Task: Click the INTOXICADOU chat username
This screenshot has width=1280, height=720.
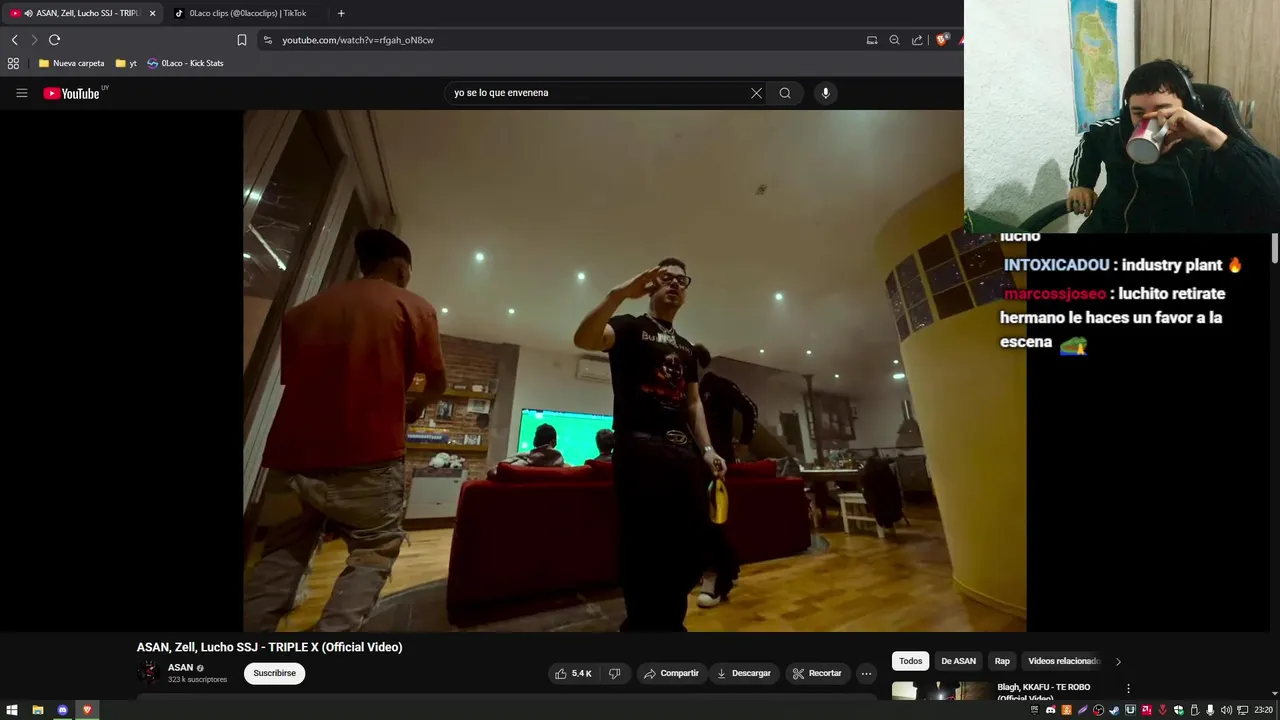Action: 1056,265
